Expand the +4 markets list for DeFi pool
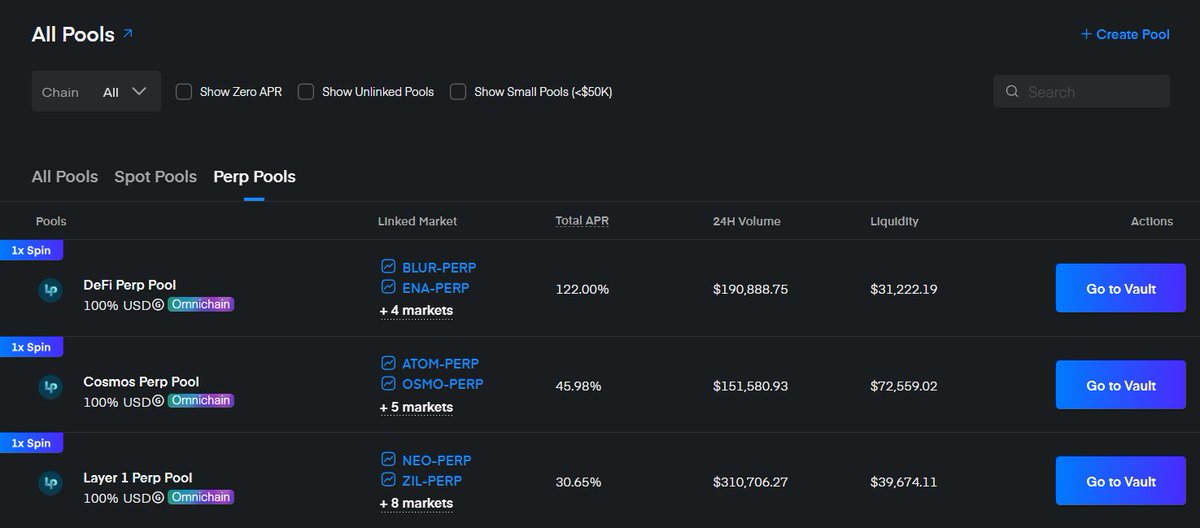 pos(416,310)
